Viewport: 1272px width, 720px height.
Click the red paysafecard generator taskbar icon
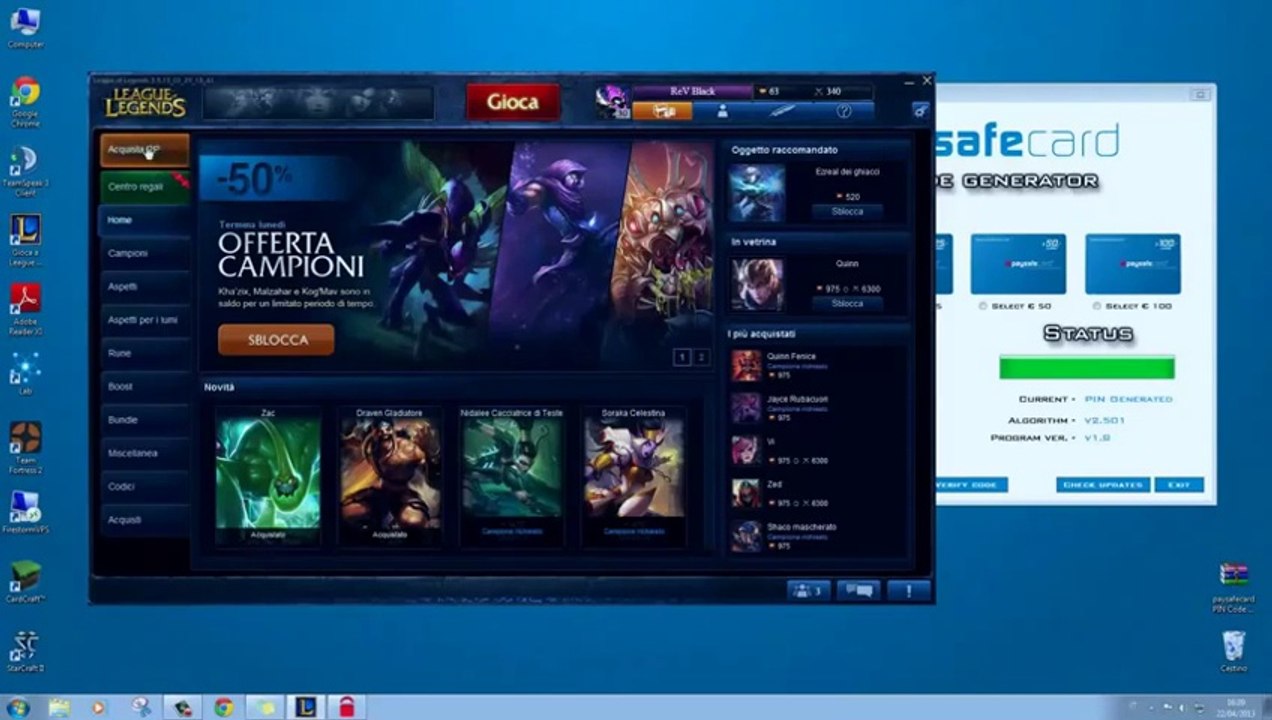click(346, 708)
